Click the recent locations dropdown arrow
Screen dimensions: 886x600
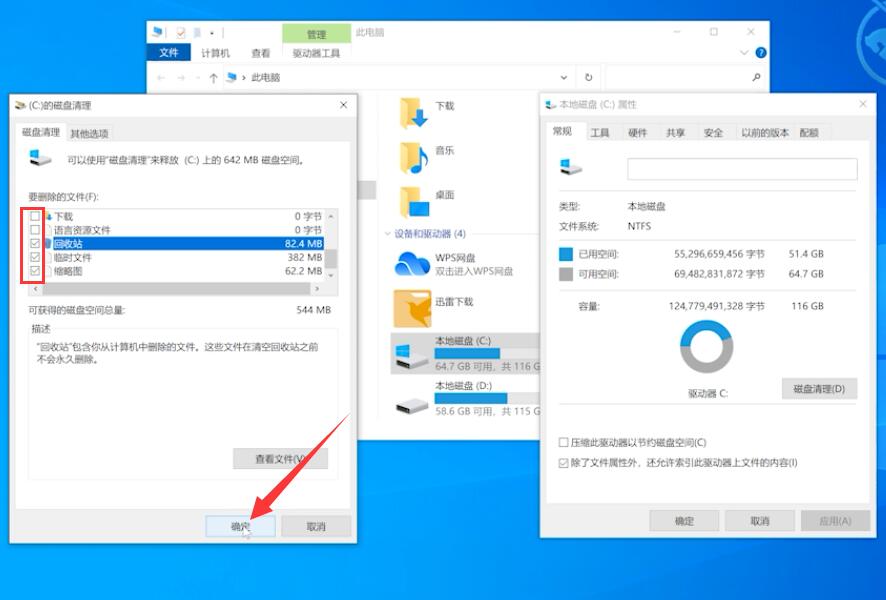[x=197, y=78]
